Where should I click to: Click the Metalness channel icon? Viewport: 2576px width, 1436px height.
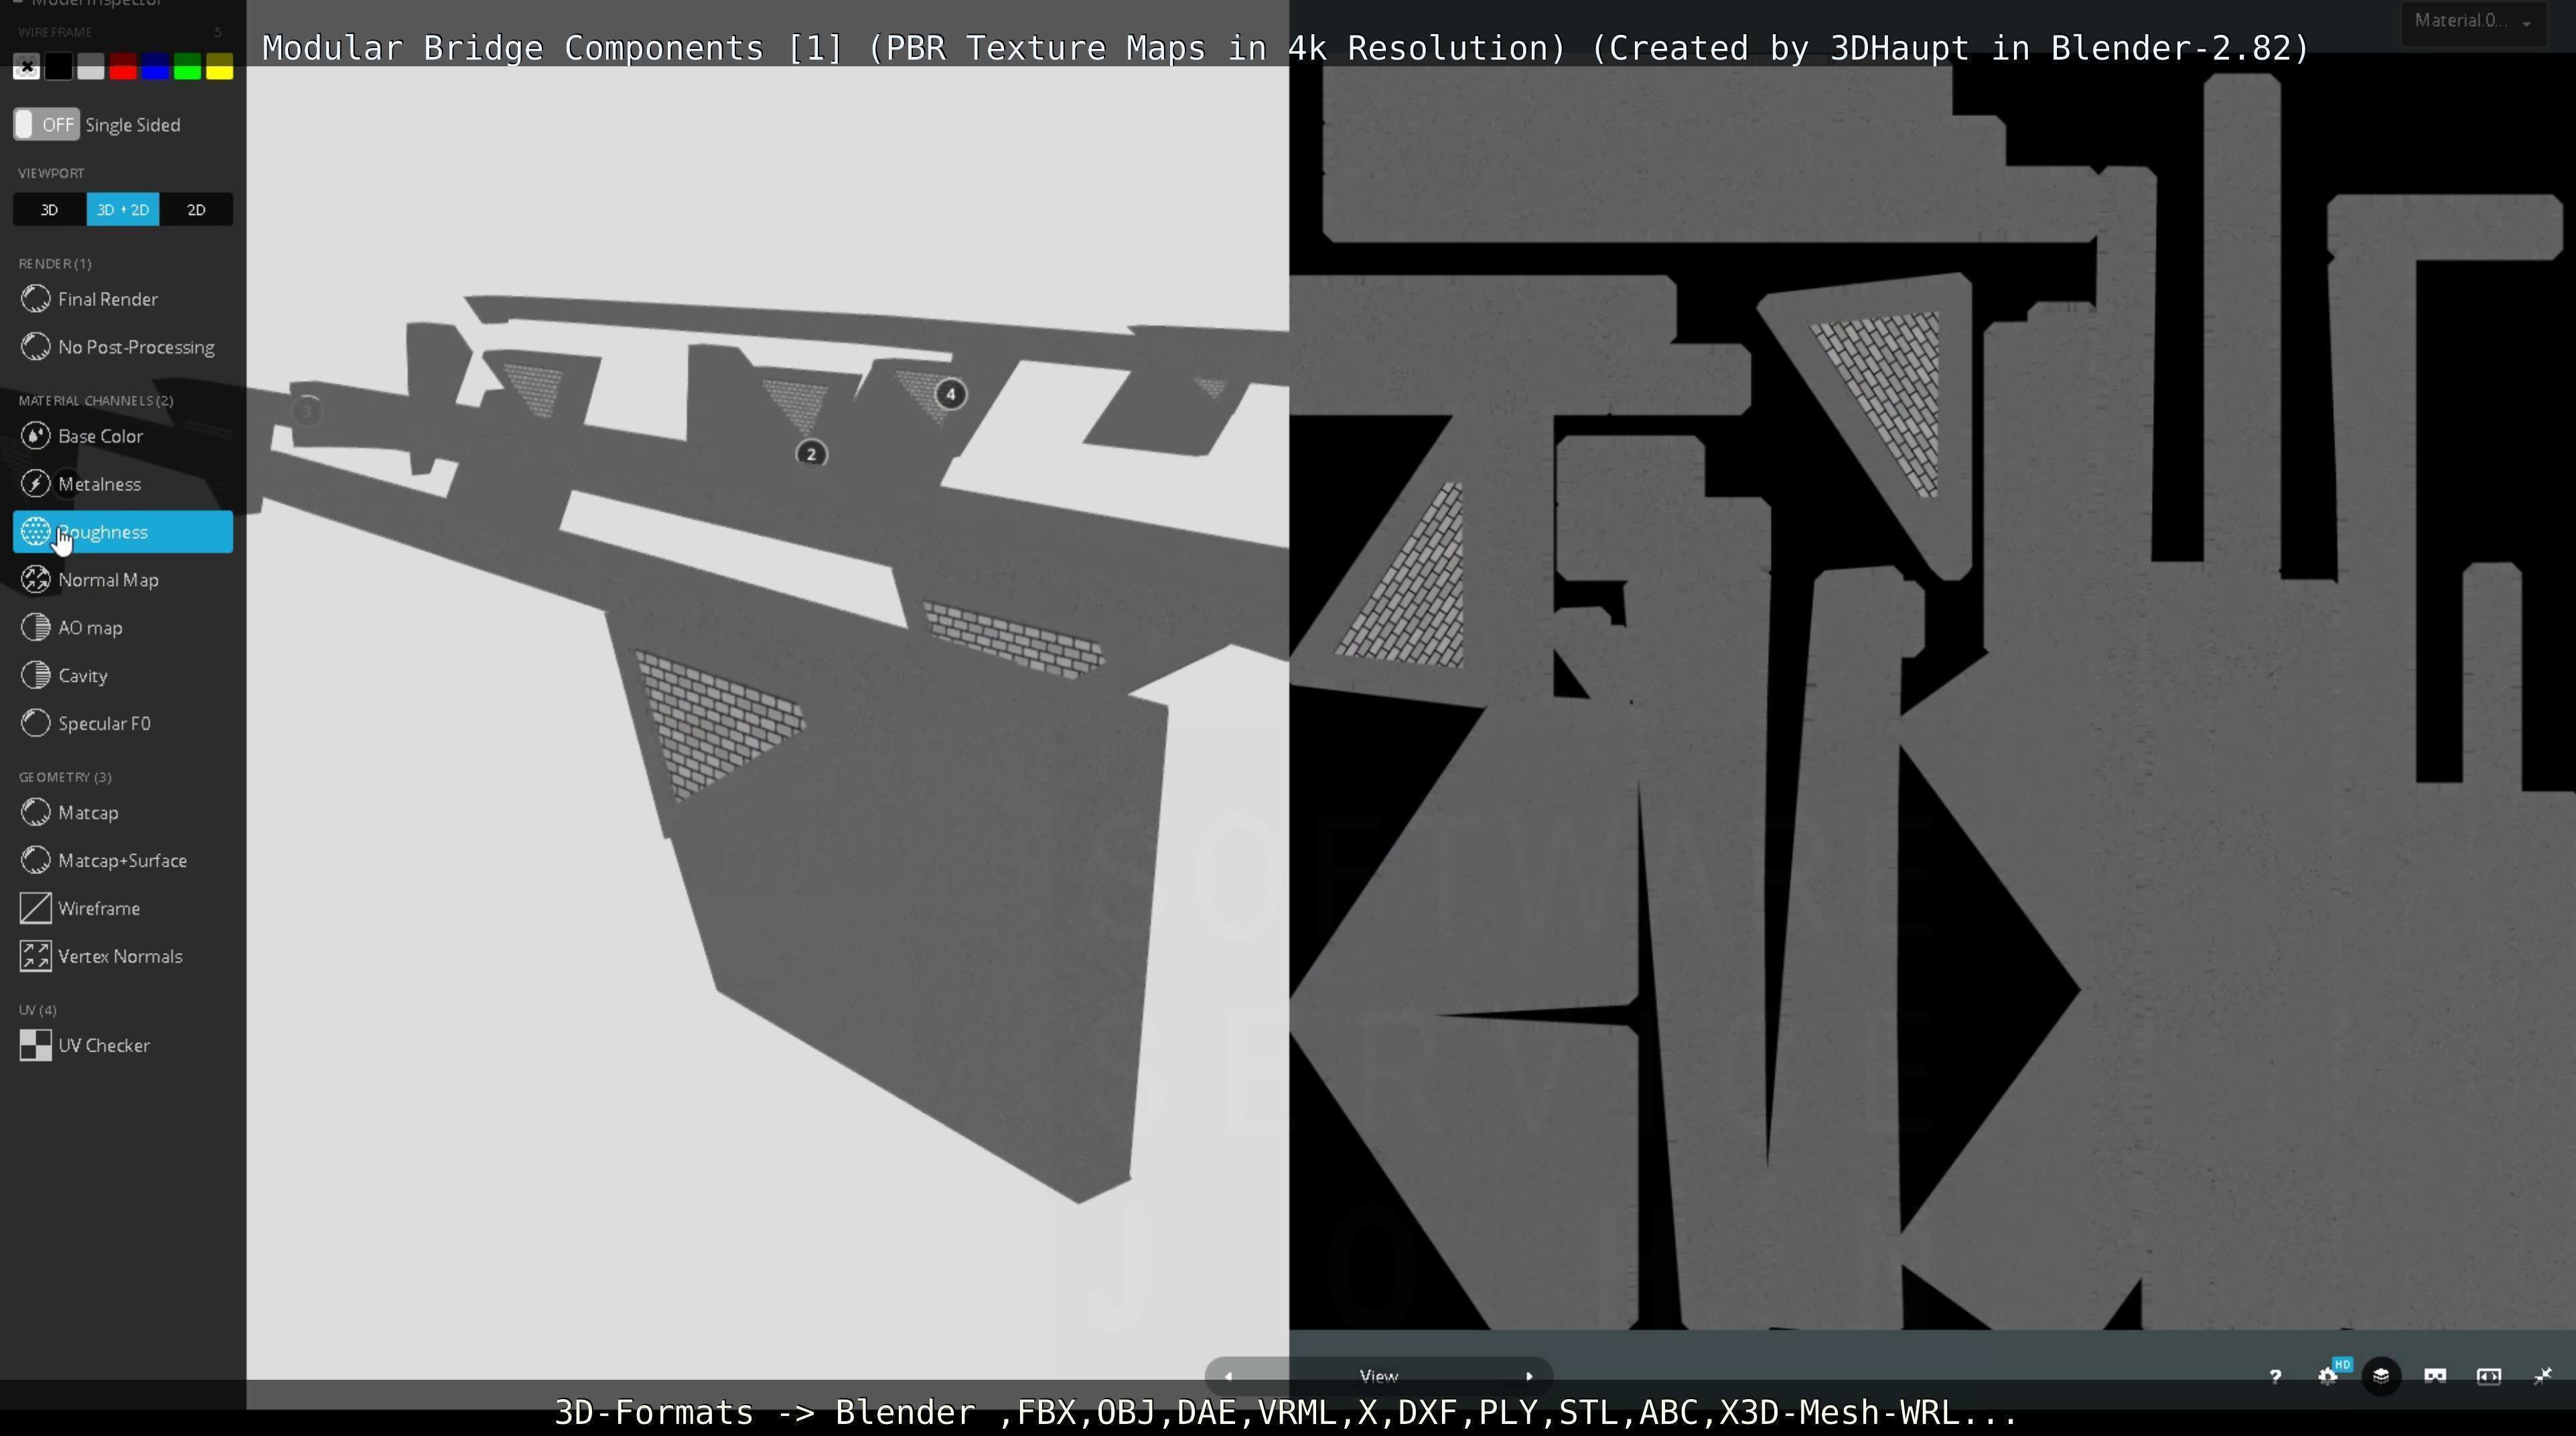coord(36,484)
